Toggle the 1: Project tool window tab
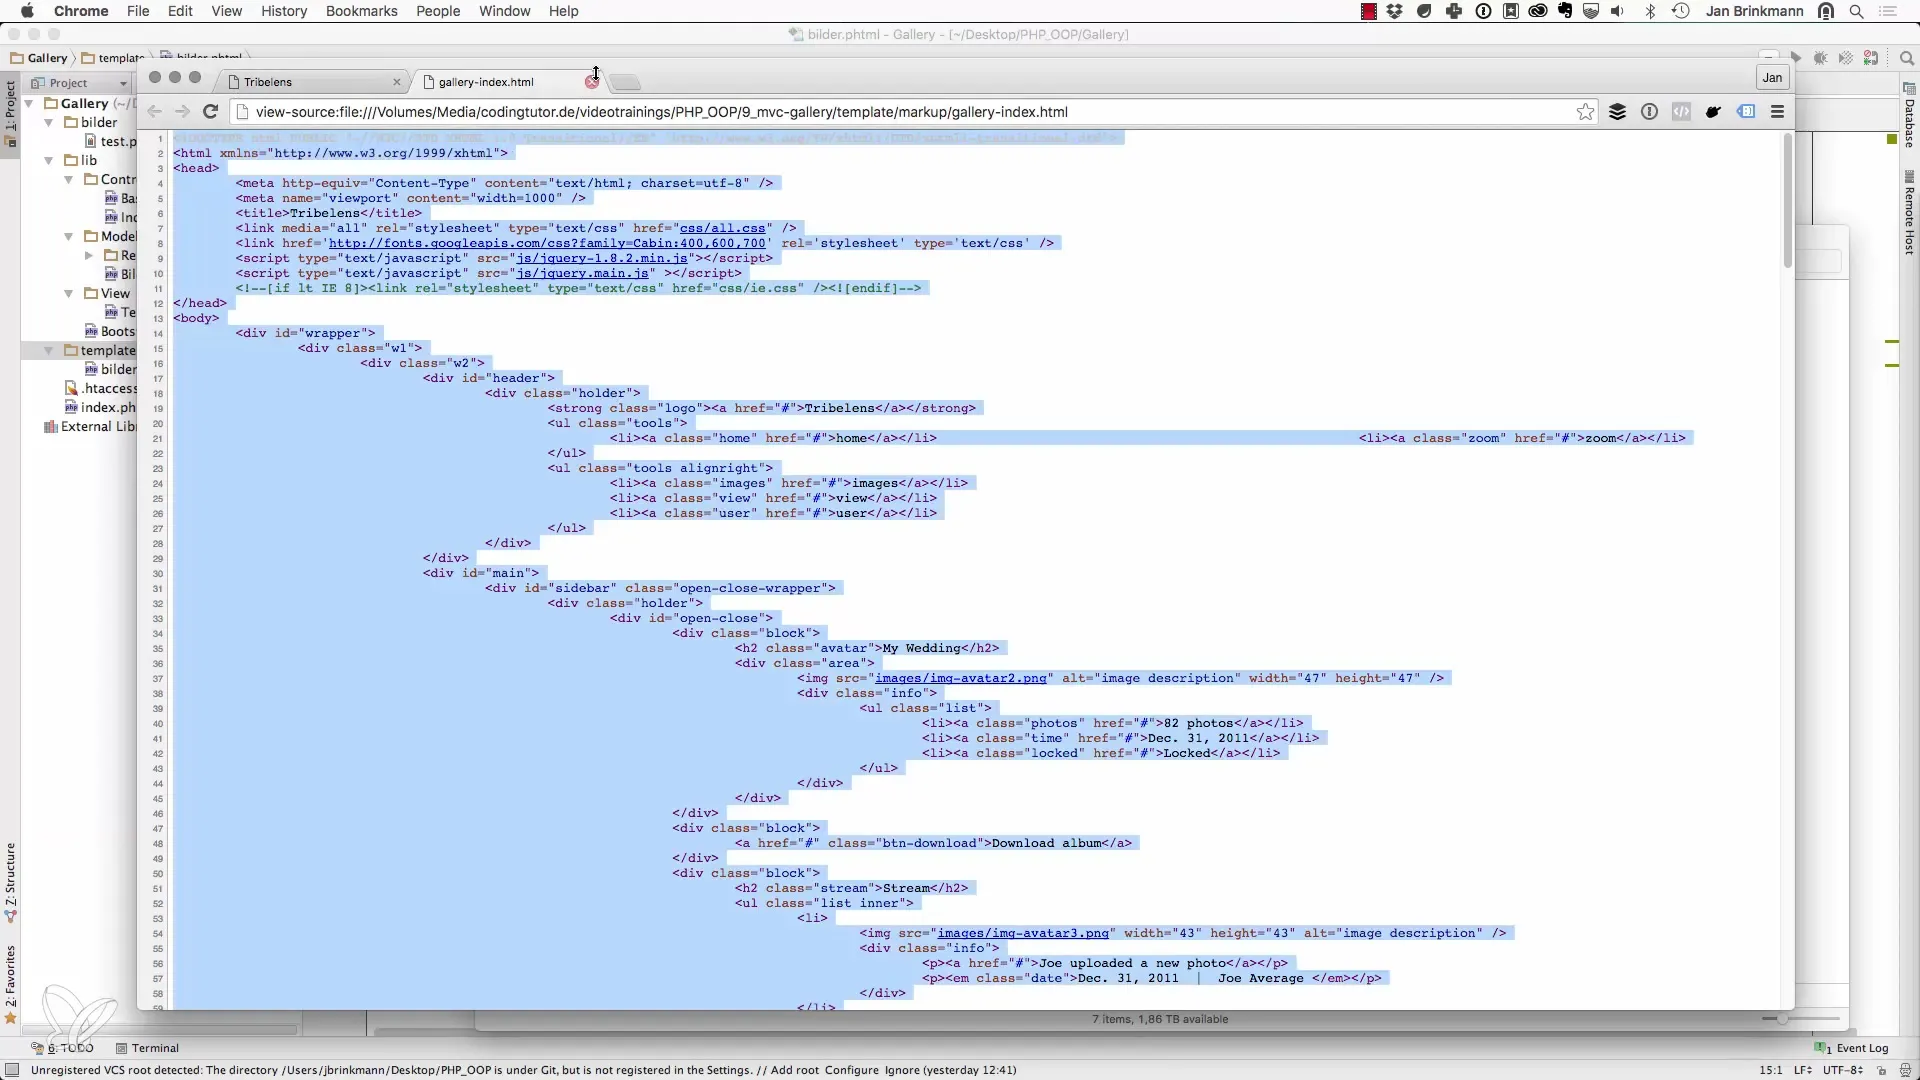The height and width of the screenshot is (1080, 1920). click(x=10, y=113)
